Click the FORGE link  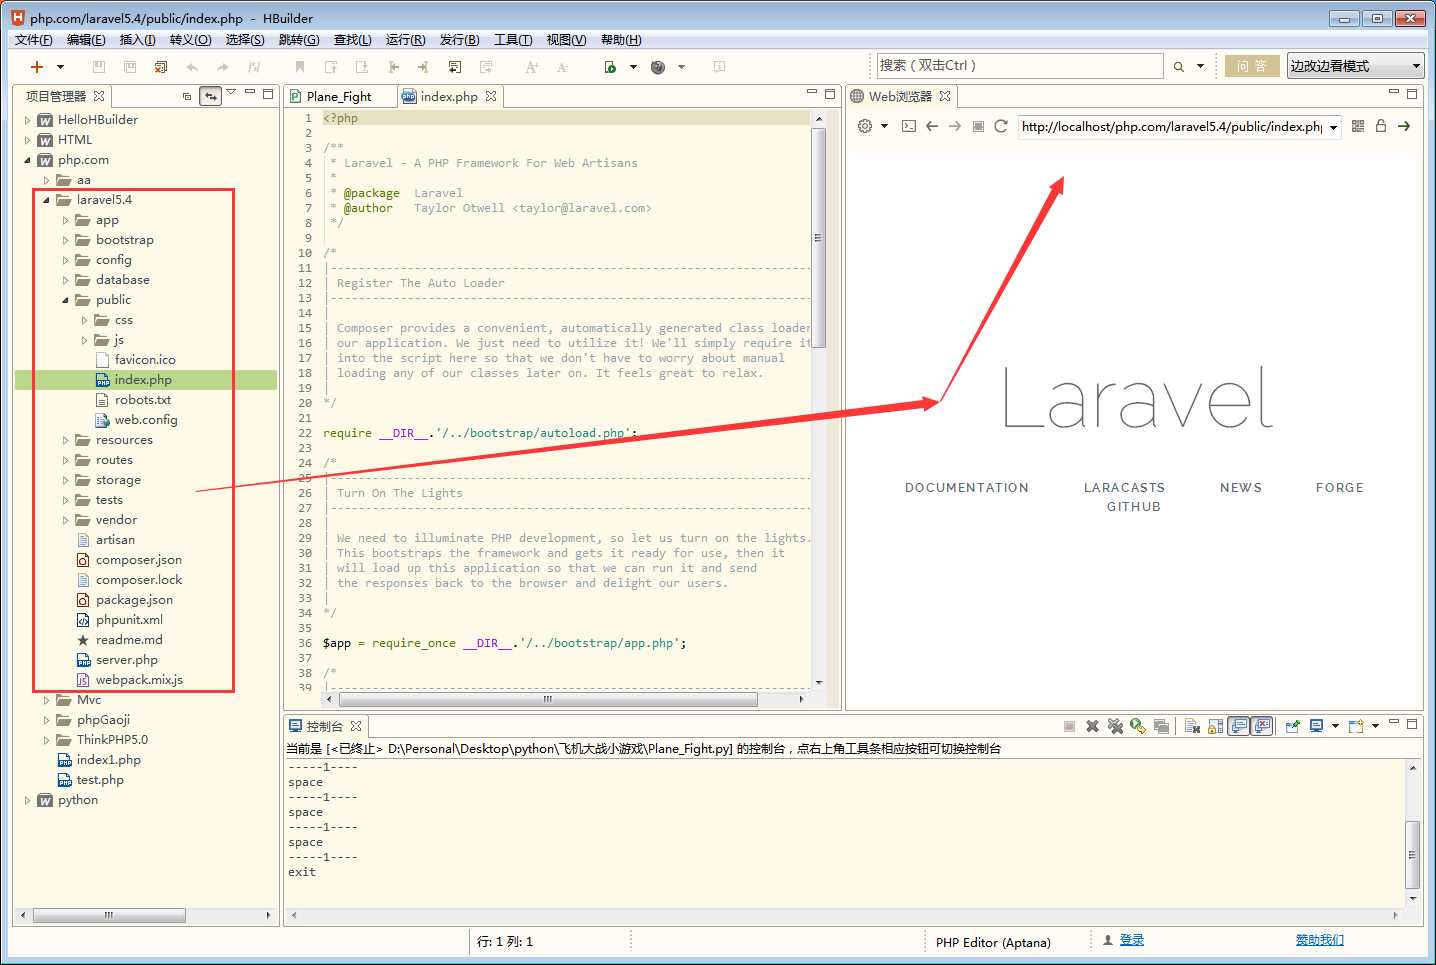(1340, 488)
